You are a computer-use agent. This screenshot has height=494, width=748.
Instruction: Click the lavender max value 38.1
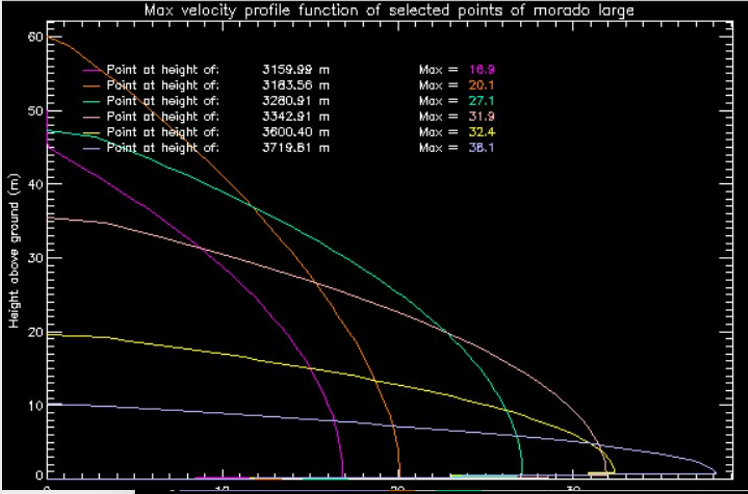coord(482,148)
